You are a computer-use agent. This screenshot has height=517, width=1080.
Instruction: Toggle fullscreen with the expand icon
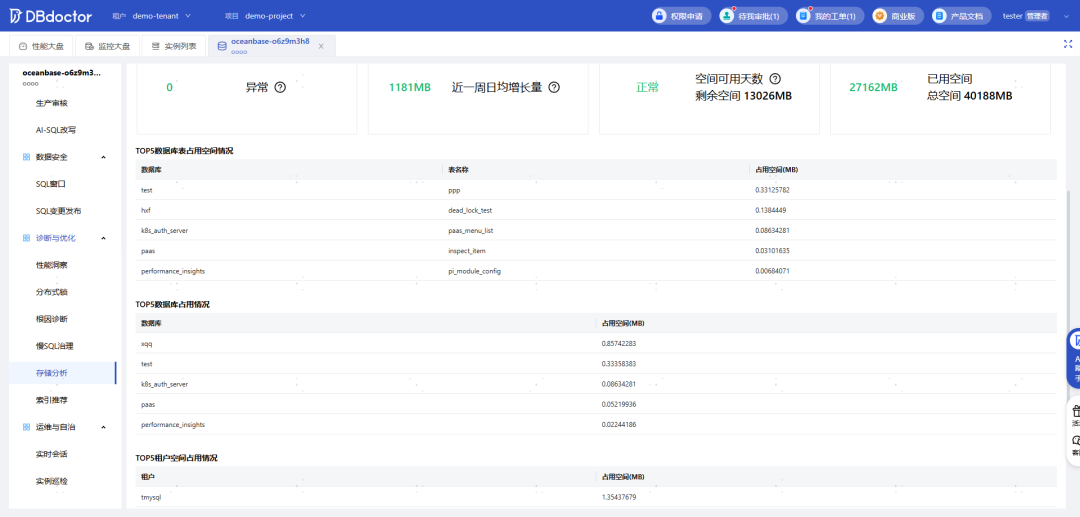[x=1068, y=43]
